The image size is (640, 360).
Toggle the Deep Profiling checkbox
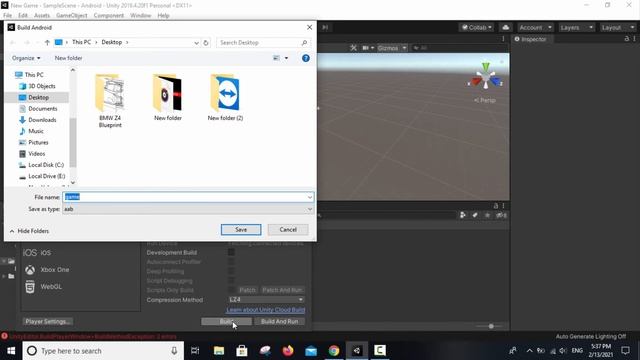click(x=231, y=271)
